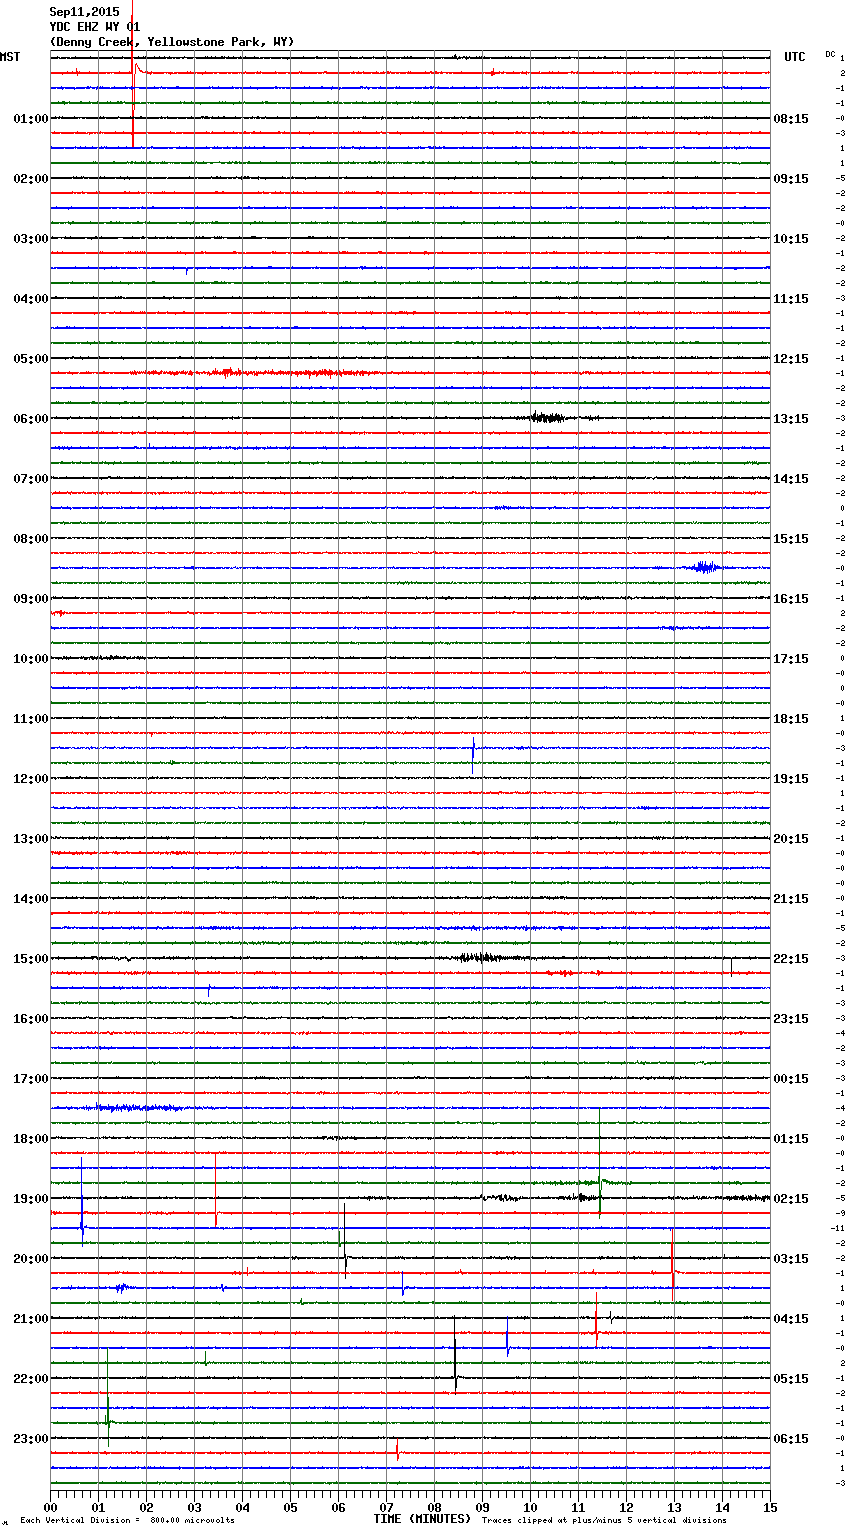Image resolution: width=850 pixels, height=1534 pixels.
Task: Select the 12:00 MST time label
Action: (30, 779)
